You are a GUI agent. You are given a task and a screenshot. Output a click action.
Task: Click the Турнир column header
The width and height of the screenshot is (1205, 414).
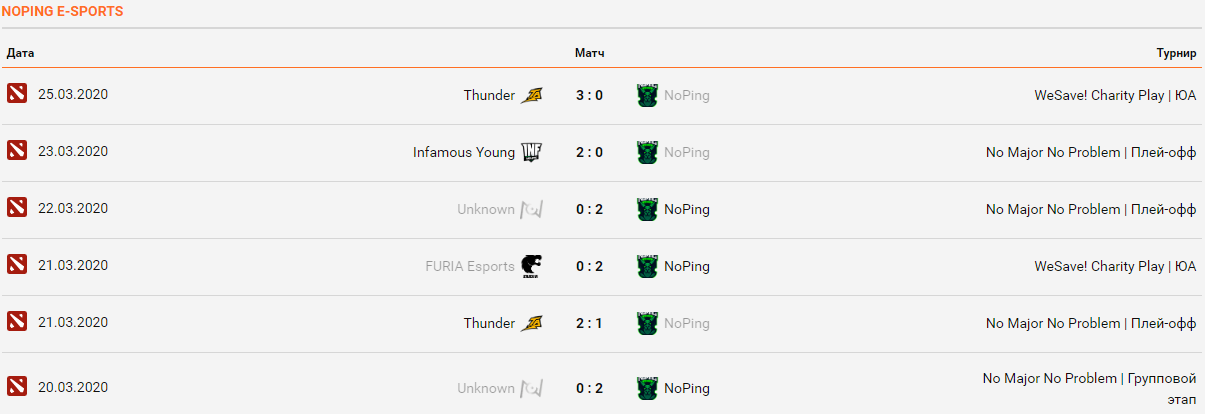[x=1176, y=52]
